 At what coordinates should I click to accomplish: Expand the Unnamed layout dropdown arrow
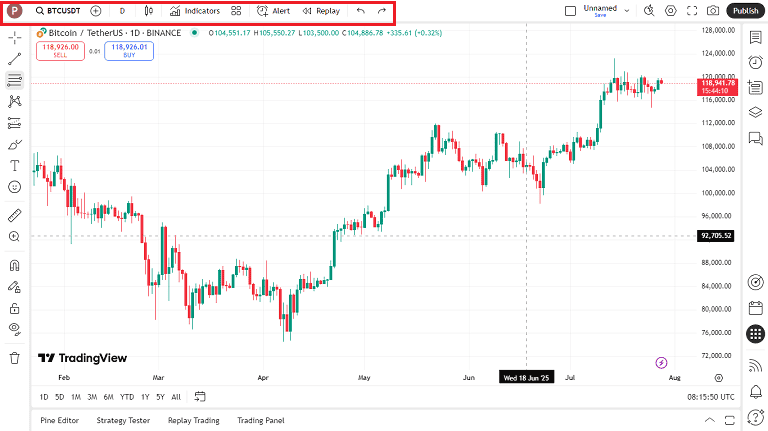tap(626, 11)
